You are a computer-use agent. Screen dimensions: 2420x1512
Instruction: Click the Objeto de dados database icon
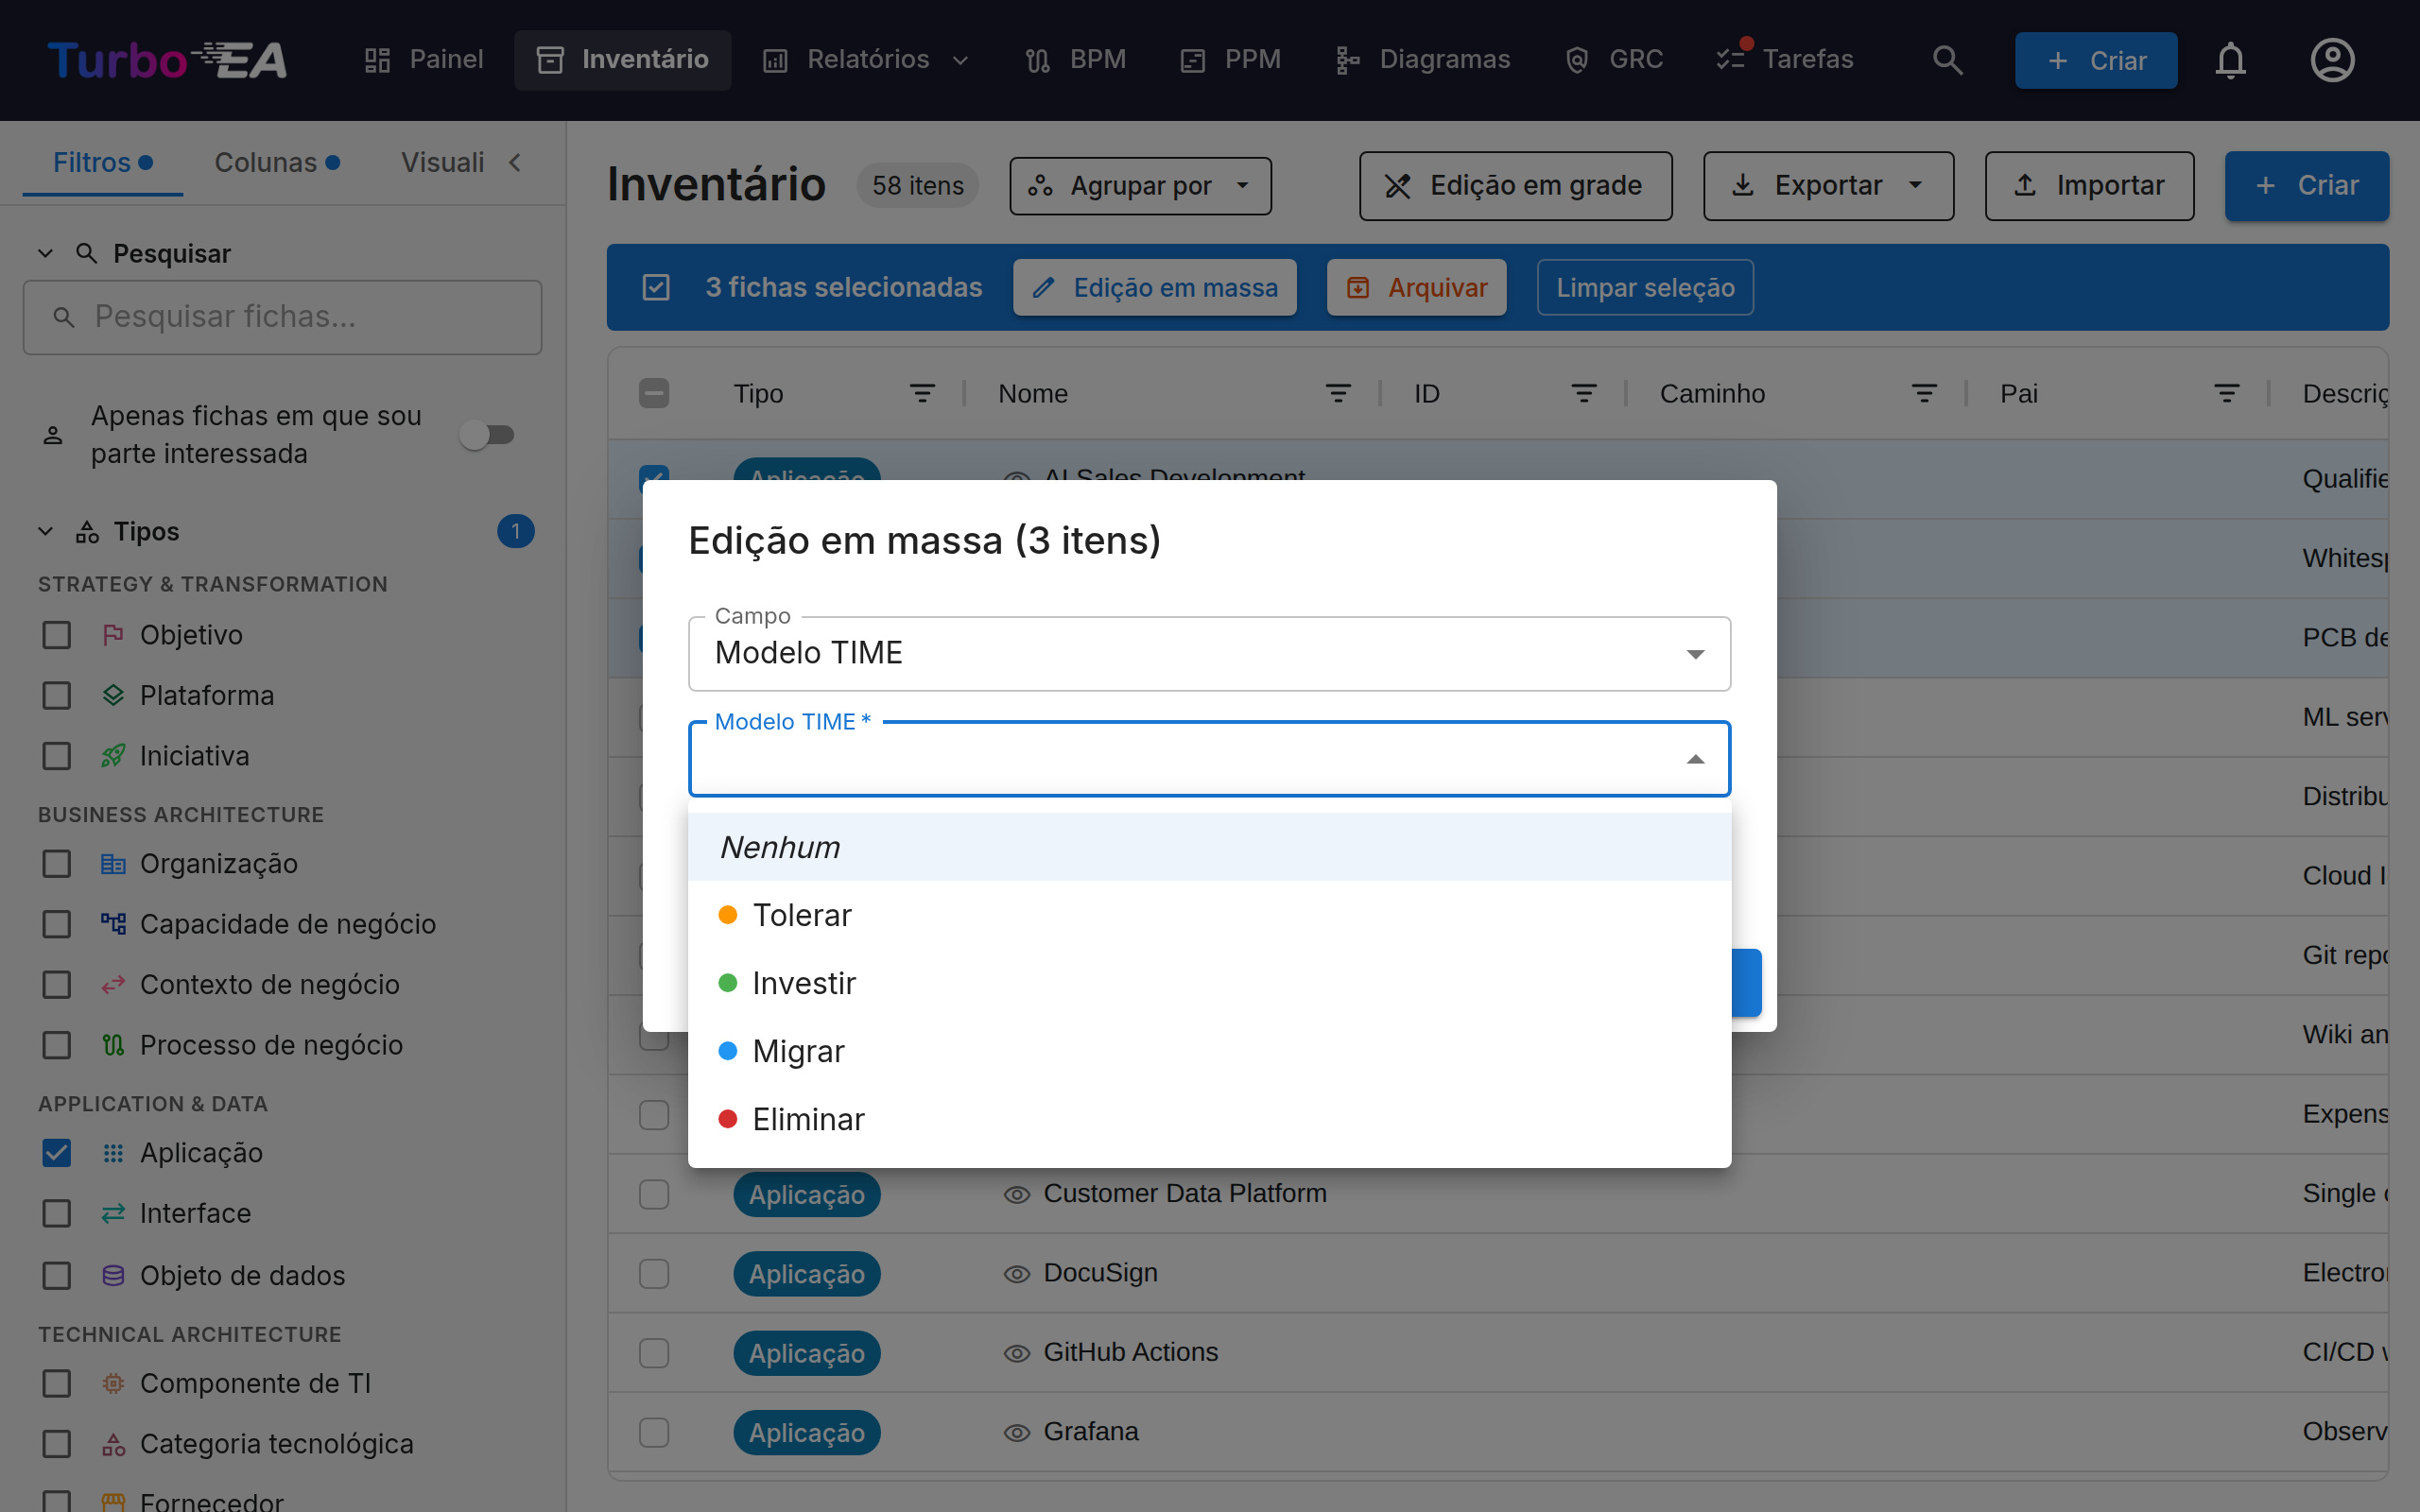click(113, 1275)
